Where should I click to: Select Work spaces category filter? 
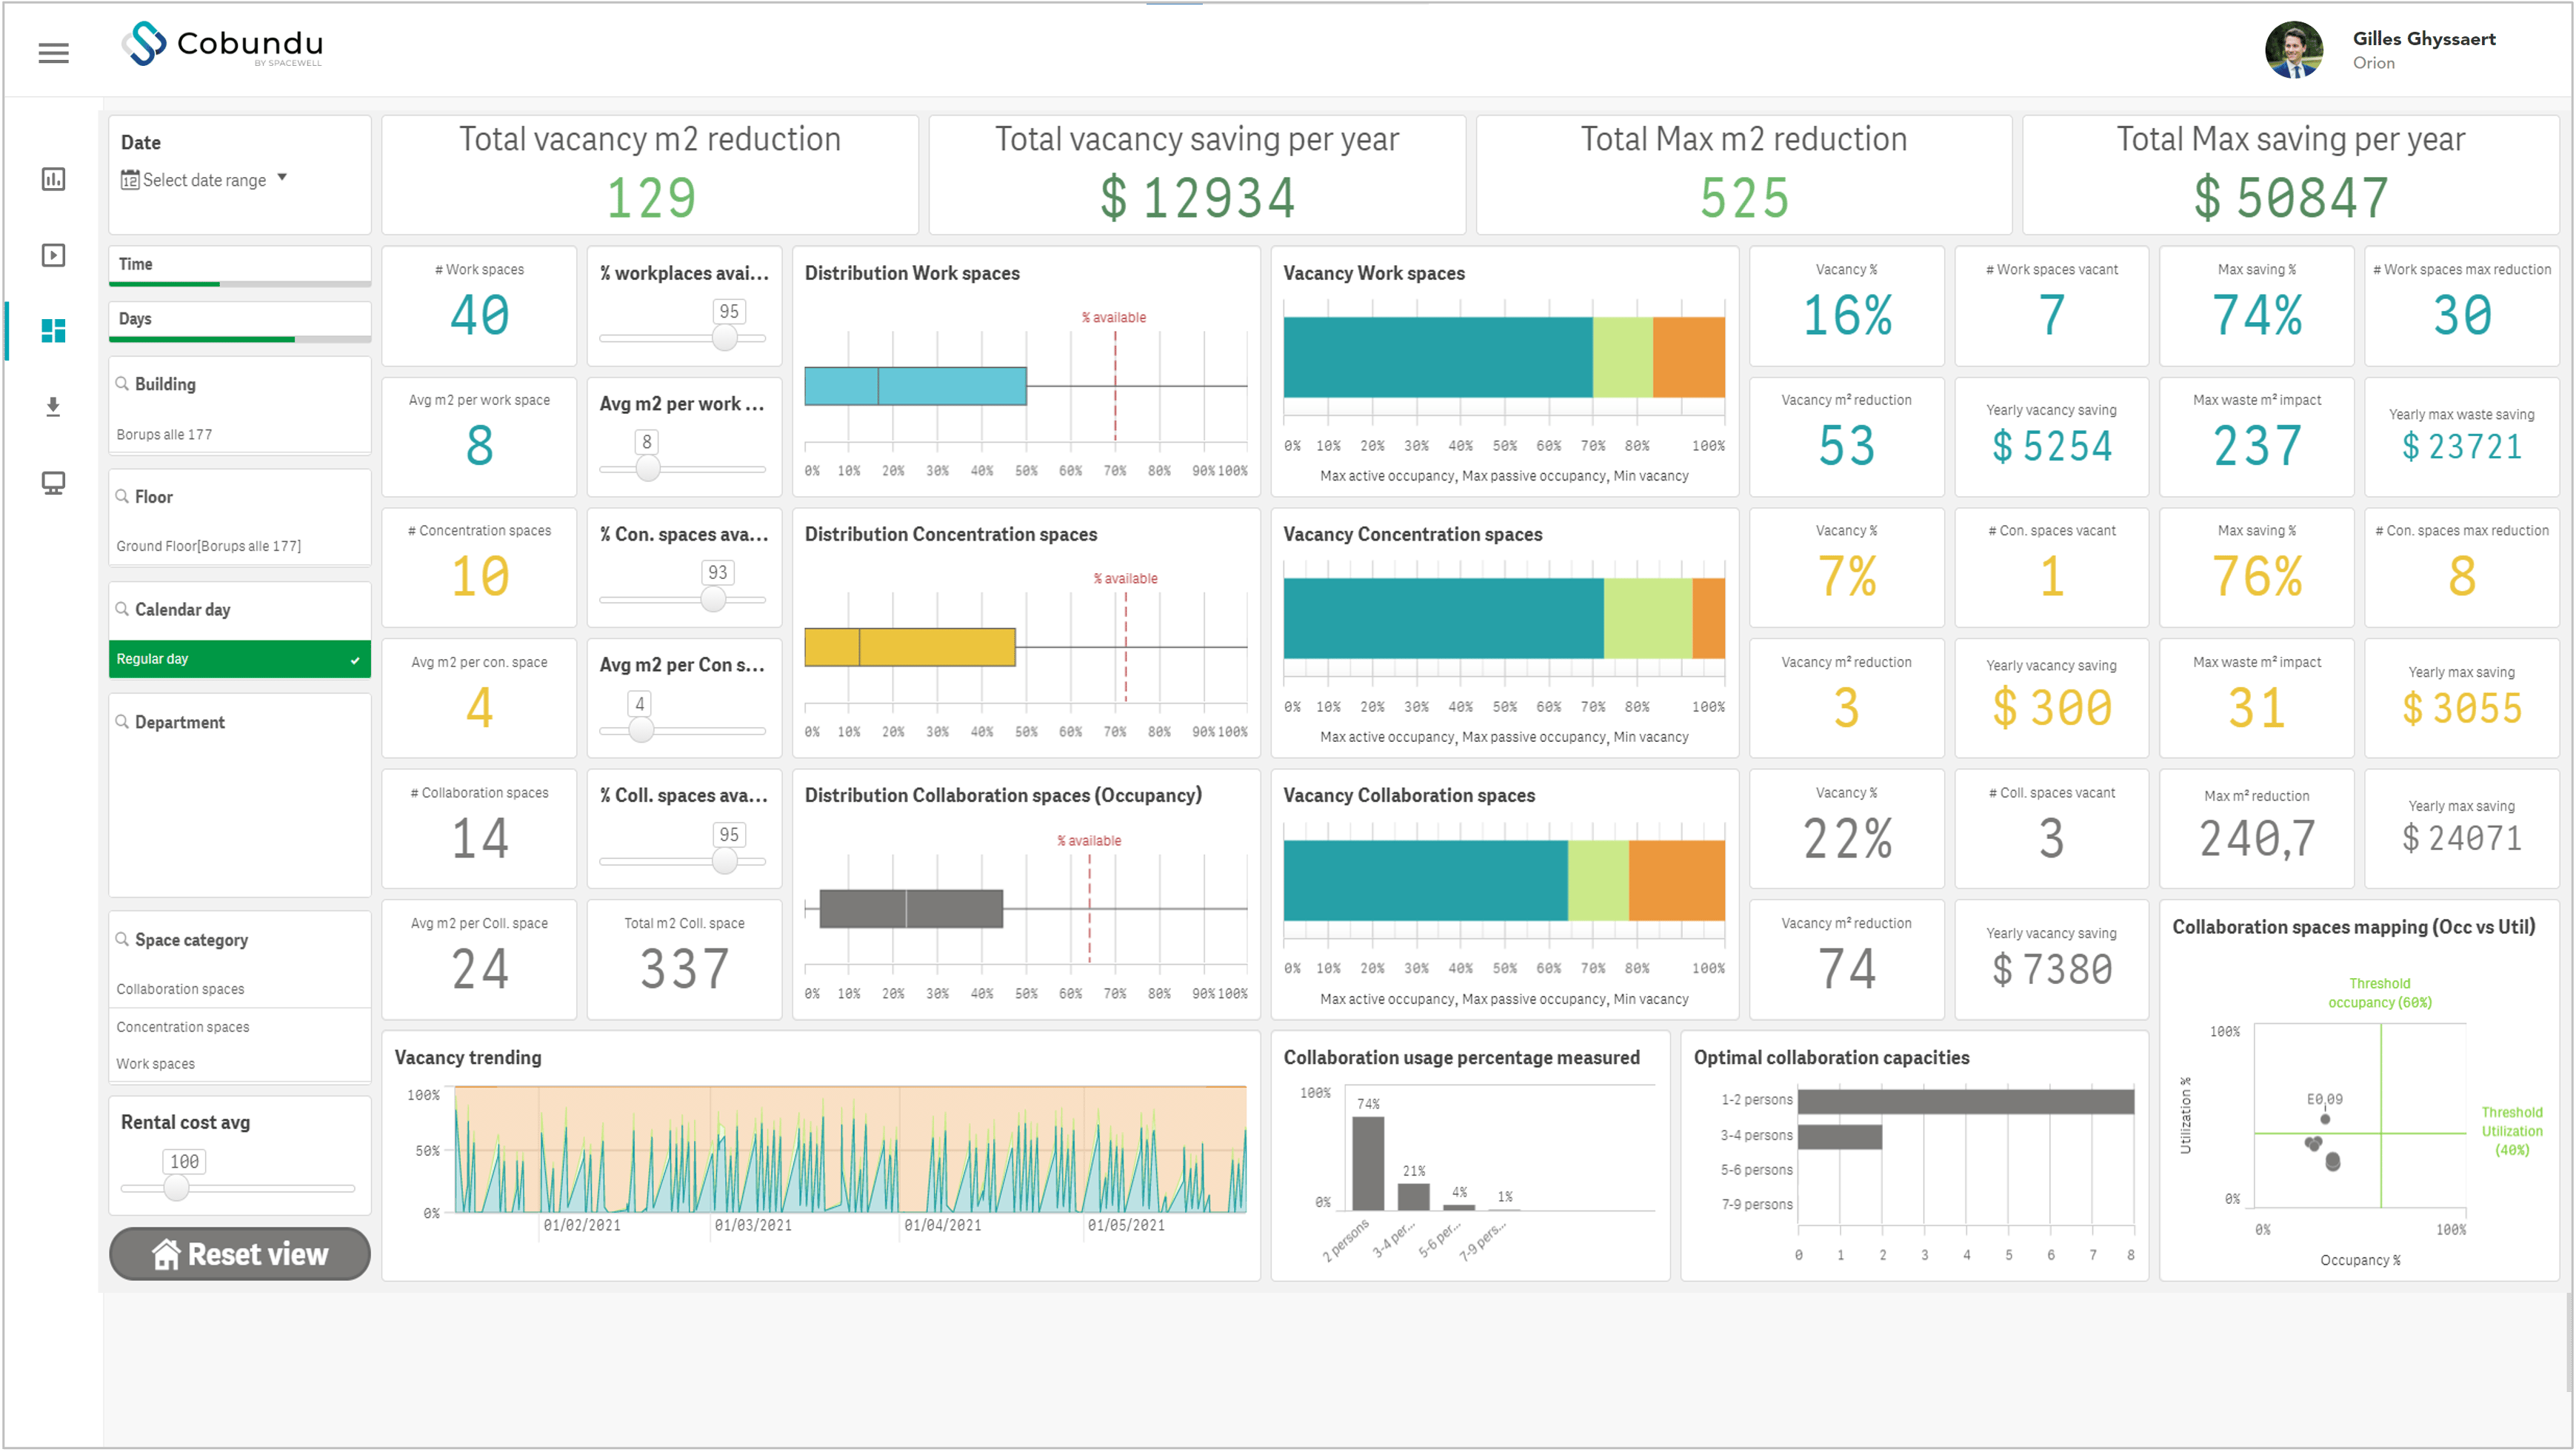click(154, 1063)
